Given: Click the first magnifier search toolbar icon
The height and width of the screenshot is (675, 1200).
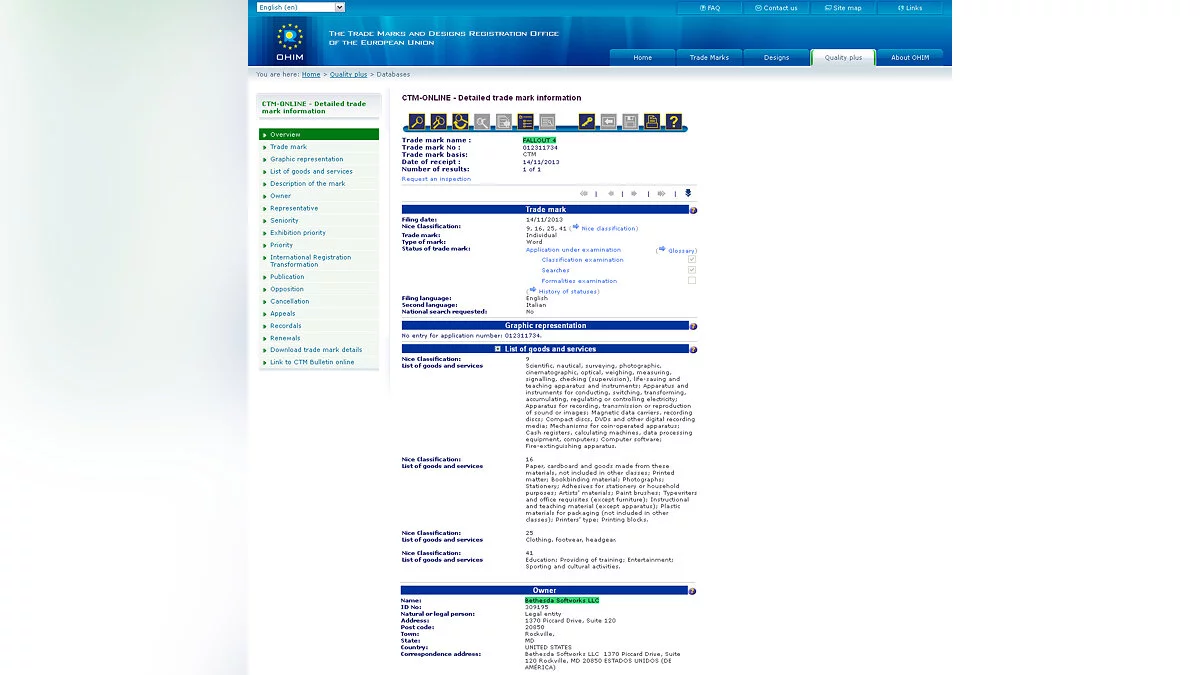Looking at the screenshot, I should pyautogui.click(x=417, y=122).
